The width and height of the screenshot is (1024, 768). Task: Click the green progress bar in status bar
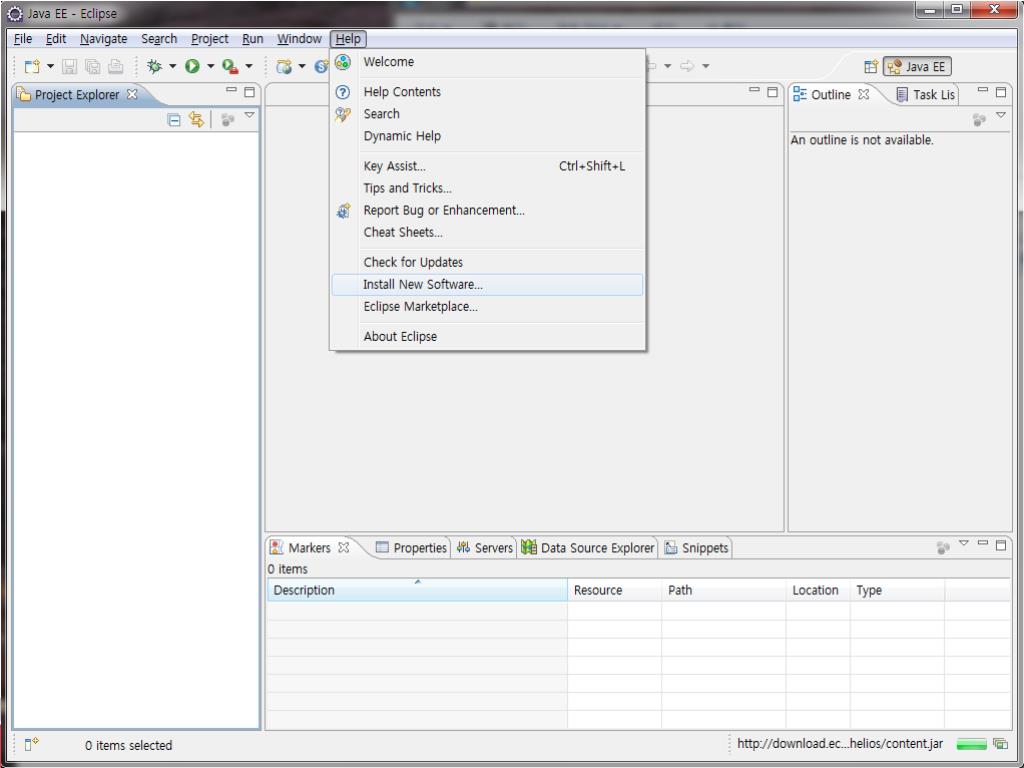tap(971, 744)
